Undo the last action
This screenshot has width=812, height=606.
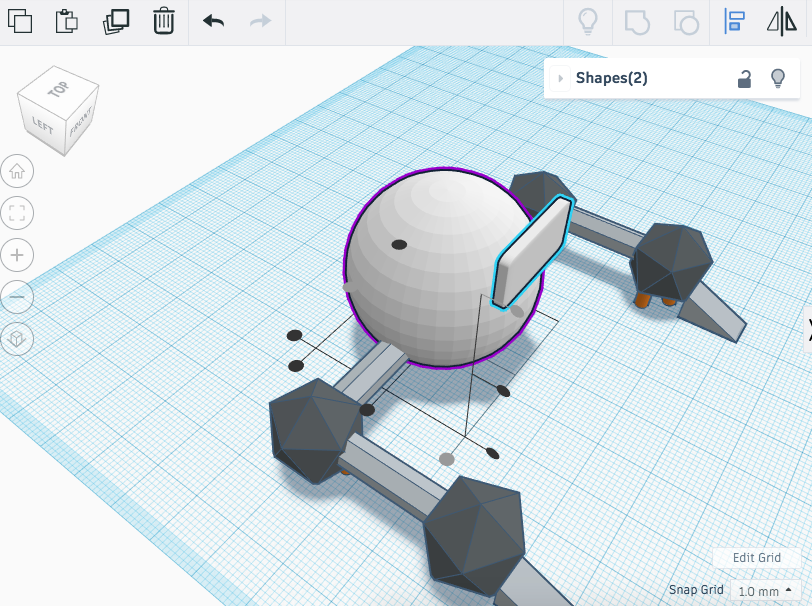click(x=213, y=21)
